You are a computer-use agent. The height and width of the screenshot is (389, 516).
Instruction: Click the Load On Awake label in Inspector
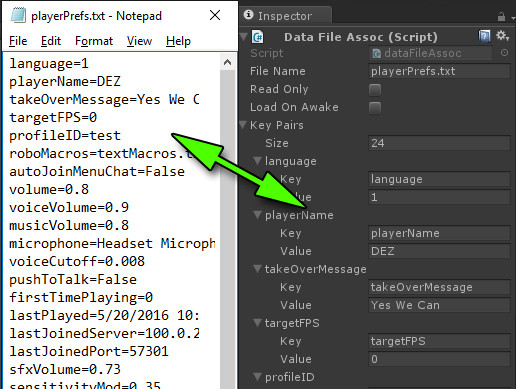294,107
